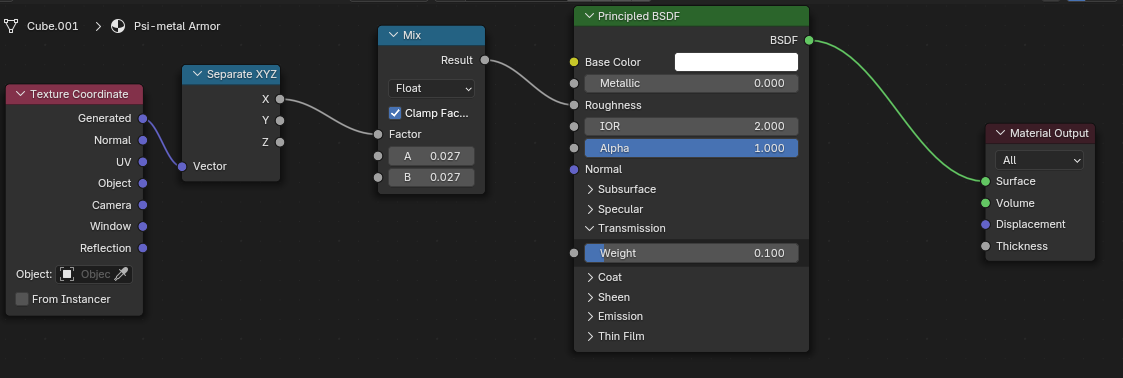The image size is (1123, 378).
Task: Click the Psi-metal Armor material sphere icon
Action: (x=118, y=26)
